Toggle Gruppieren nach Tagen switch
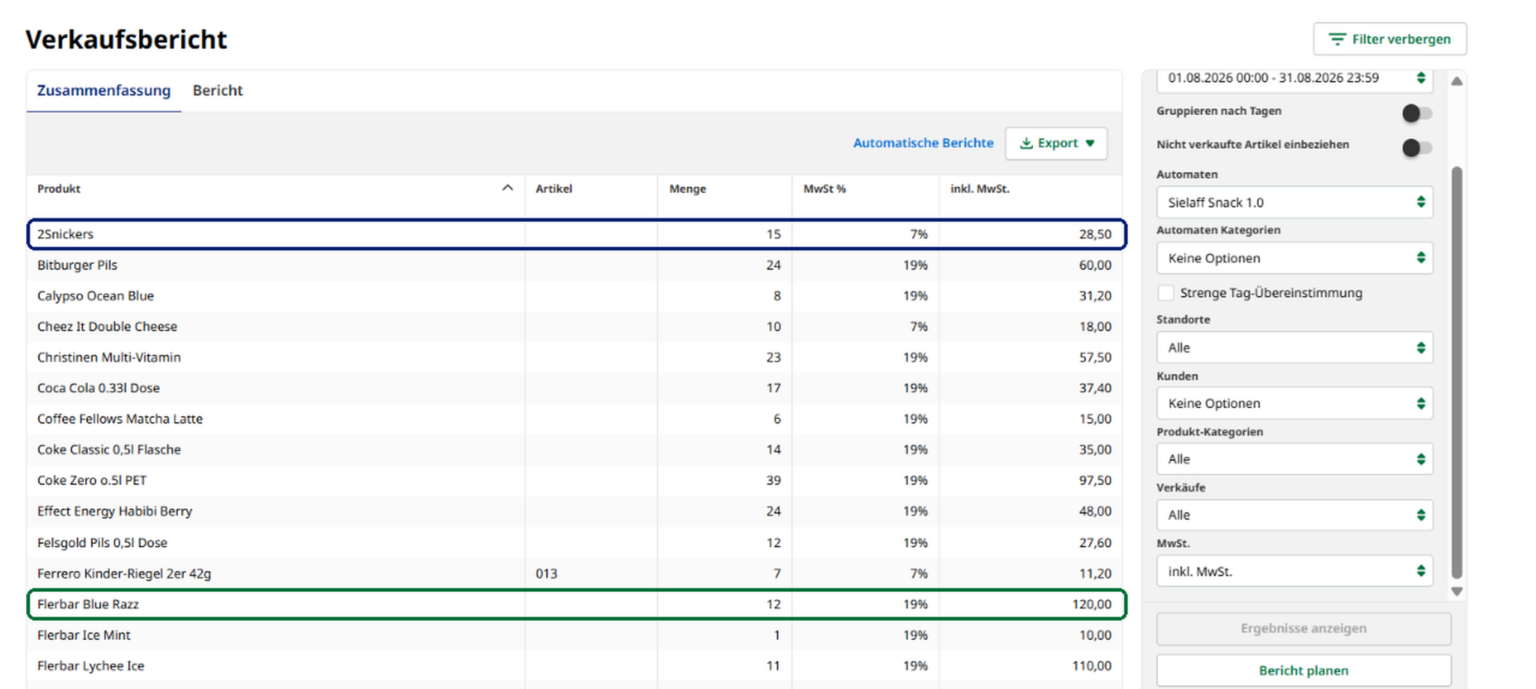Screen dimensions: 1536x689 point(1416,112)
